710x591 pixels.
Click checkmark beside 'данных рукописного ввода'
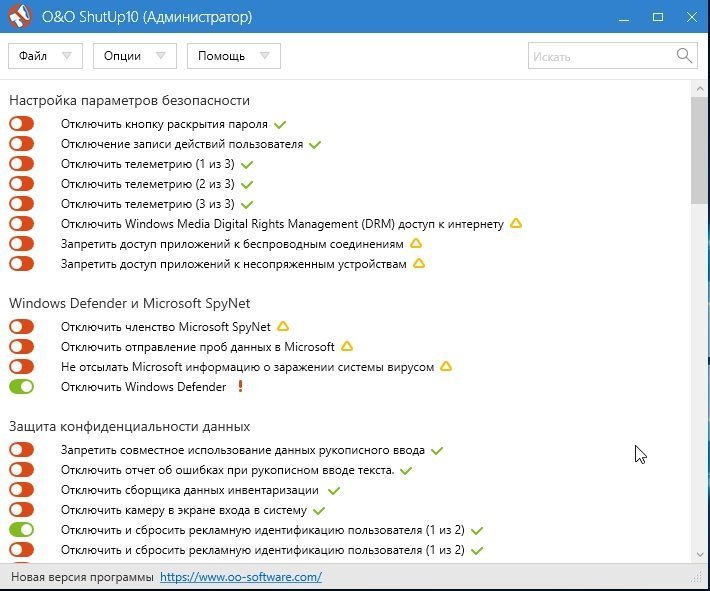[437, 451]
